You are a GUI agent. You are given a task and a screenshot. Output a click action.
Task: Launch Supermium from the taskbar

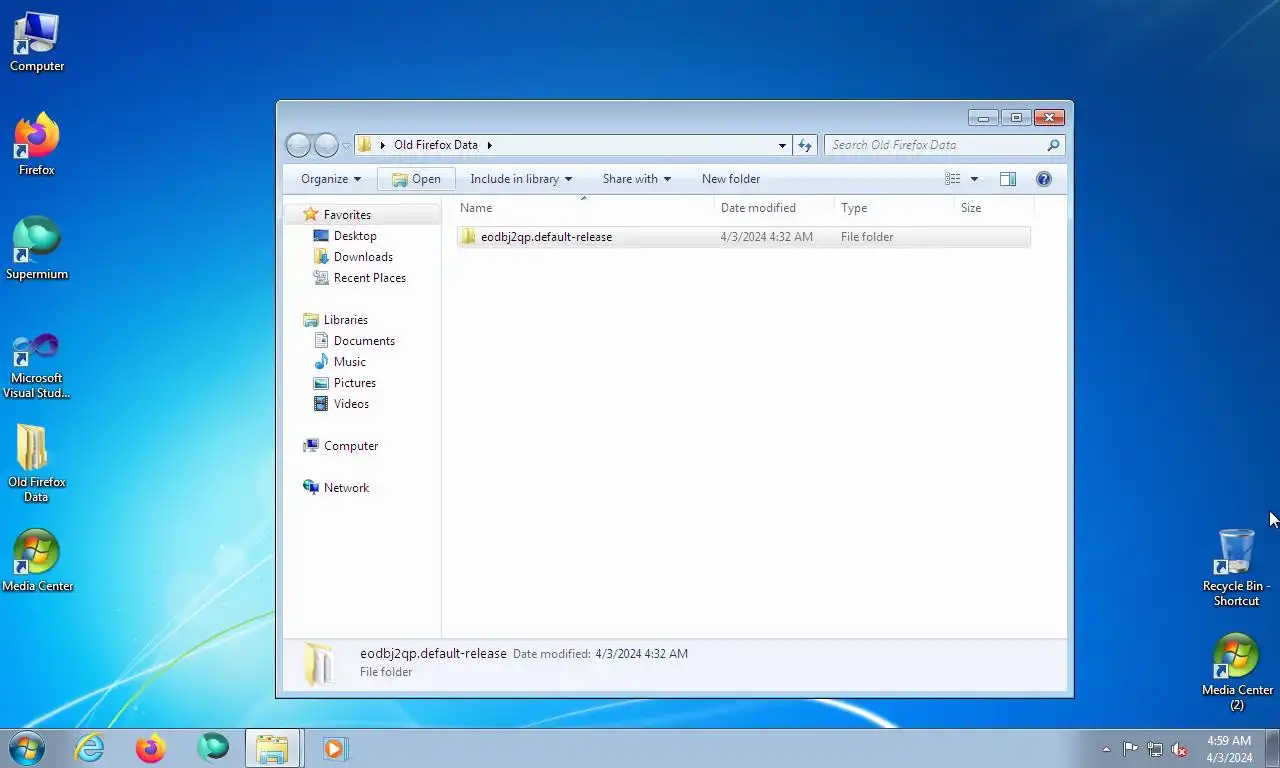[212, 748]
